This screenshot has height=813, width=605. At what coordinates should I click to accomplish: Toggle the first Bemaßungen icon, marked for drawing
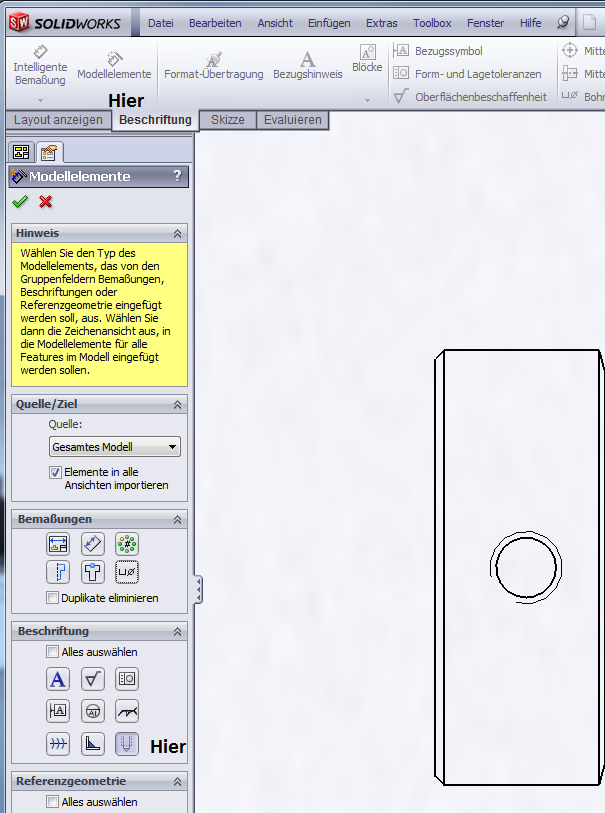[x=58, y=544]
